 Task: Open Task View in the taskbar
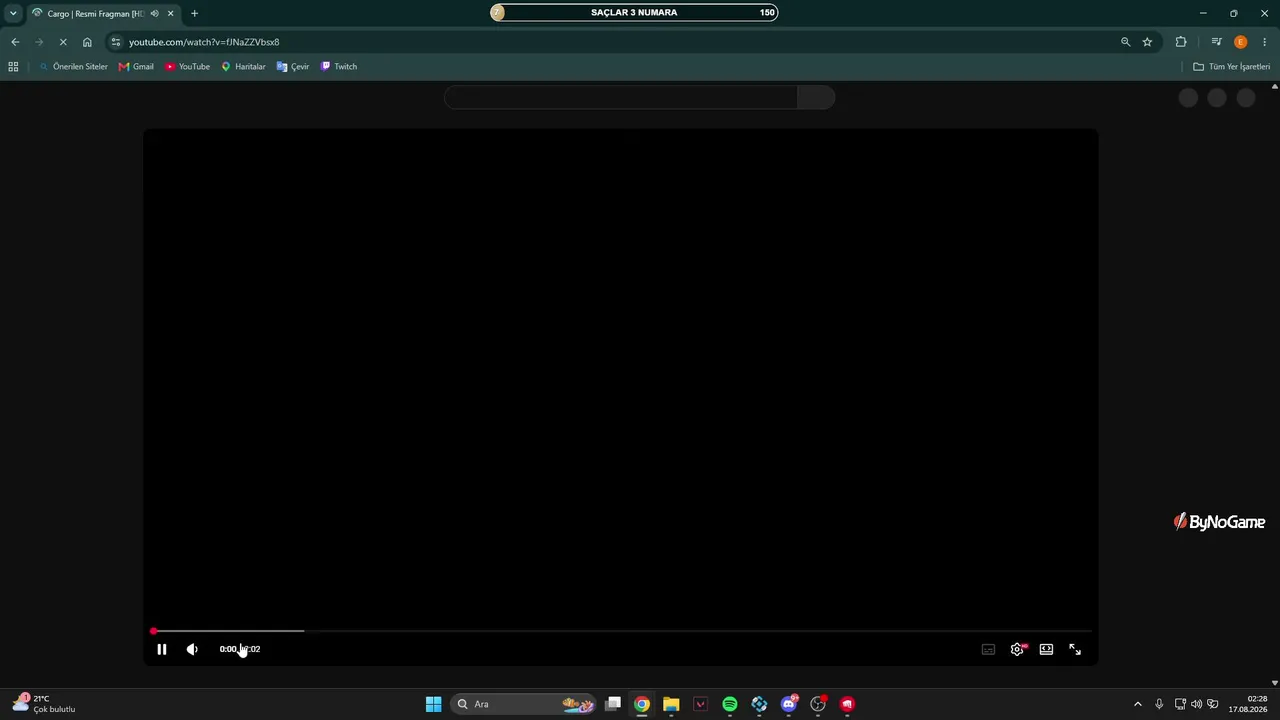point(613,704)
